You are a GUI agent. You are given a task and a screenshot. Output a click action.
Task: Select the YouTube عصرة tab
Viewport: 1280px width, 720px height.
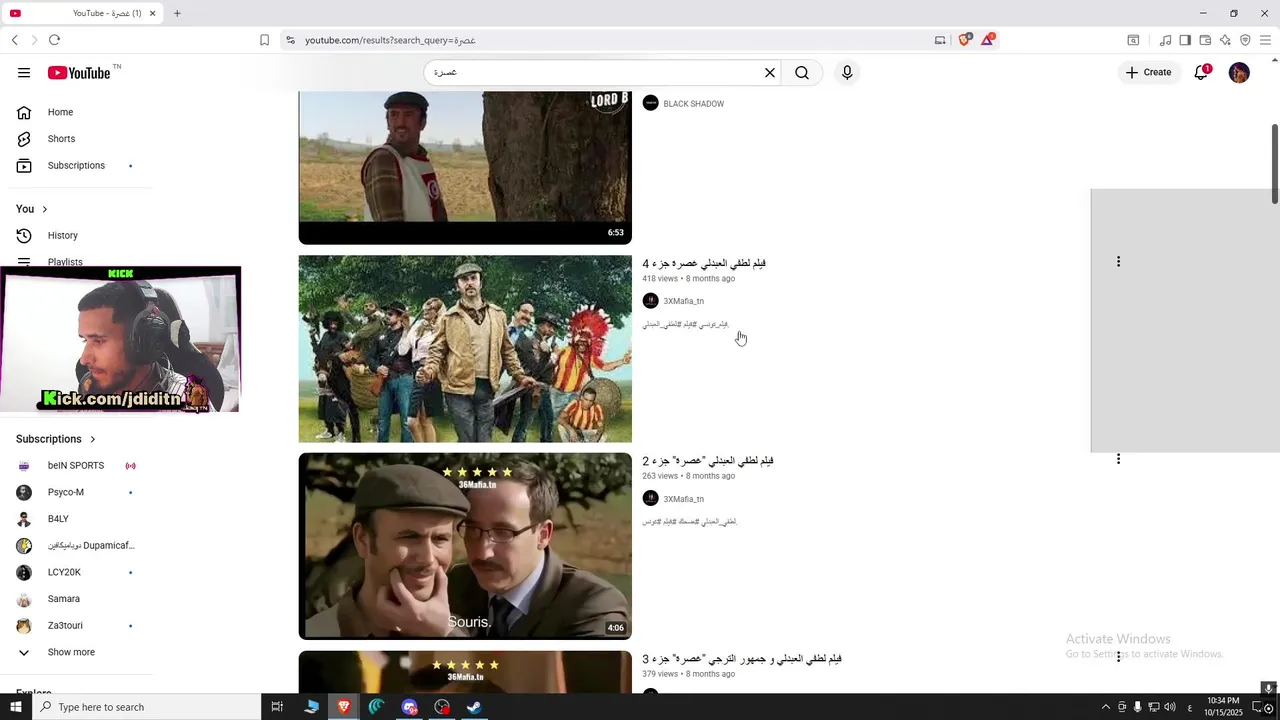click(x=85, y=13)
